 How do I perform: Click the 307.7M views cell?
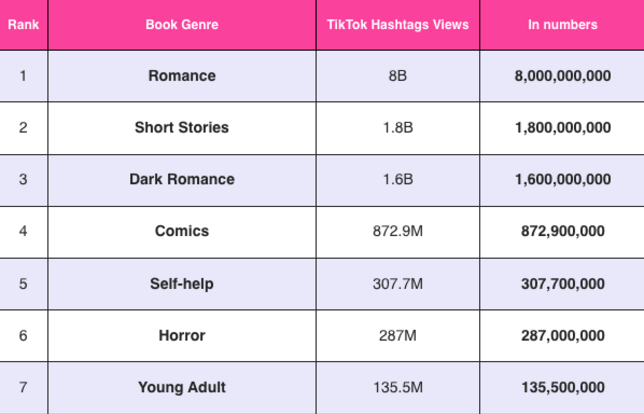click(397, 284)
